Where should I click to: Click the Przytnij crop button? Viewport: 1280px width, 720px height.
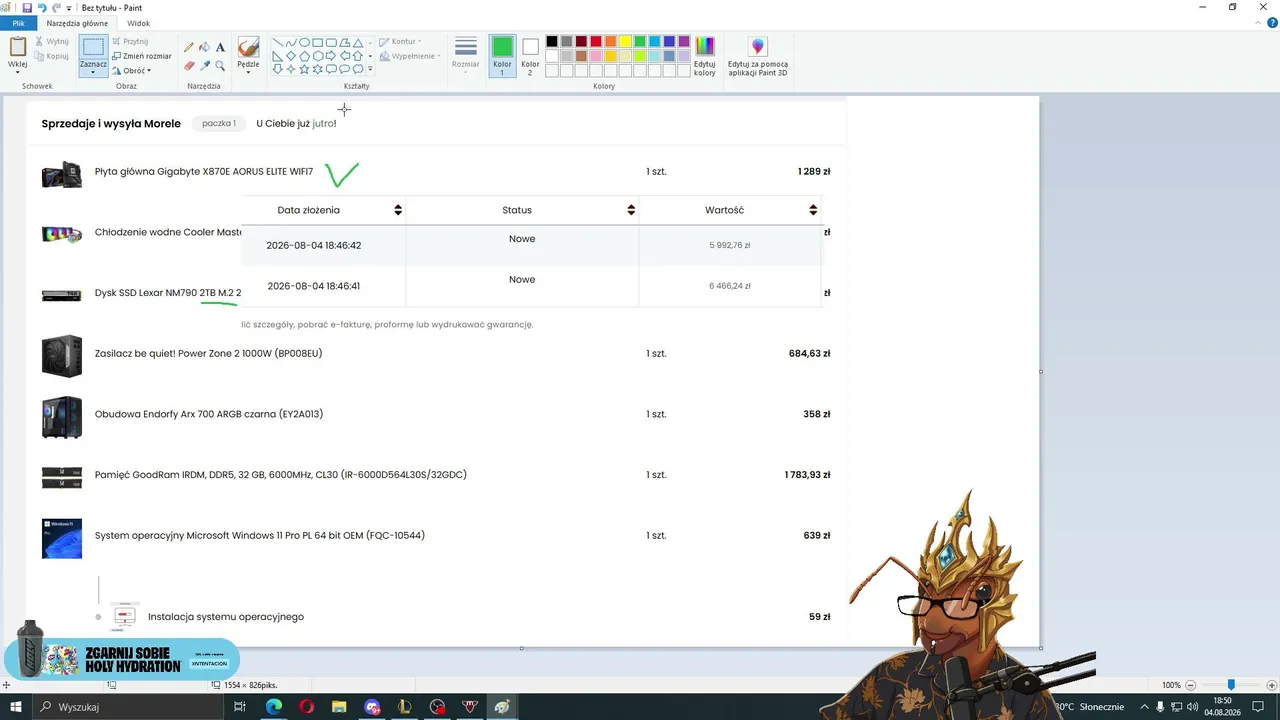[x=130, y=42]
